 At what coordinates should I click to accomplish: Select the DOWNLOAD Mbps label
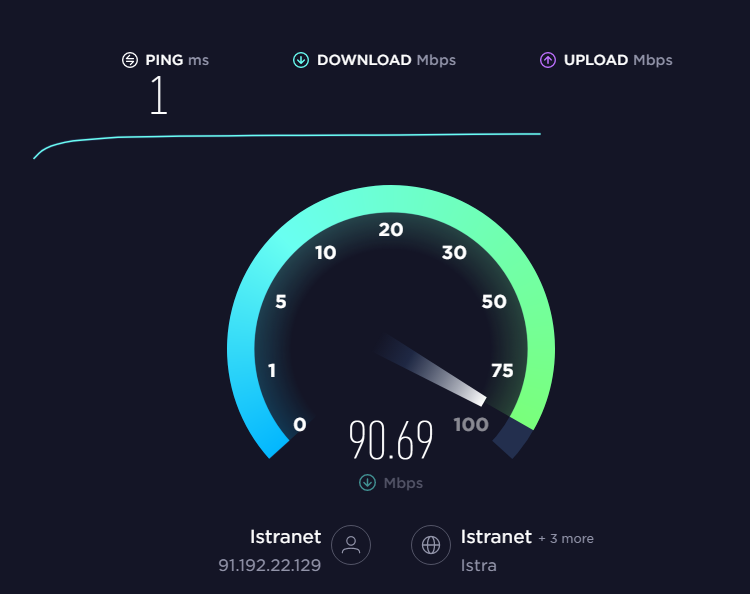tap(386, 60)
